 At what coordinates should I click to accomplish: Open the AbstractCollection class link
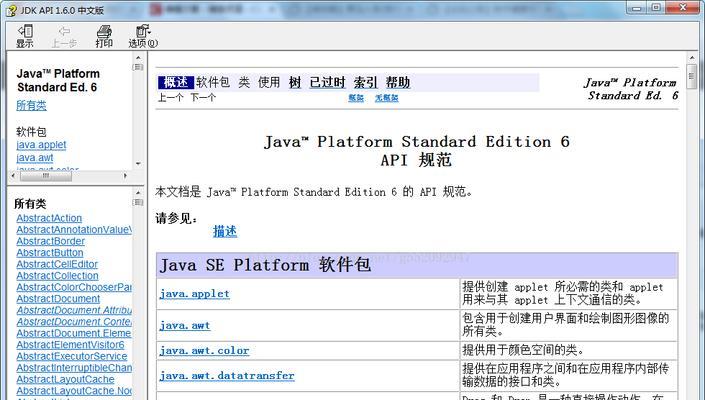point(57,276)
